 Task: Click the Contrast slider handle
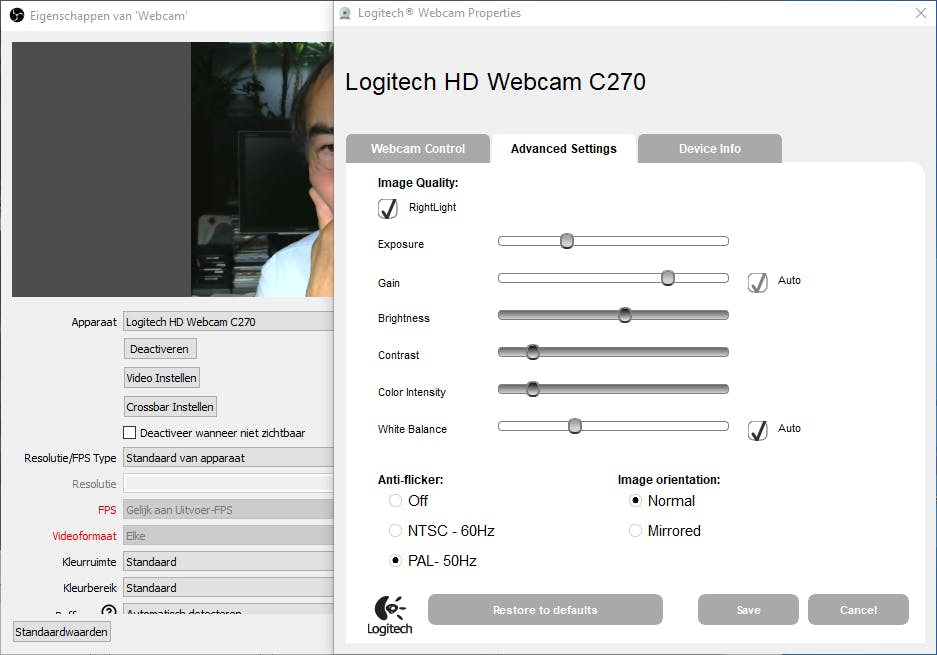point(532,352)
